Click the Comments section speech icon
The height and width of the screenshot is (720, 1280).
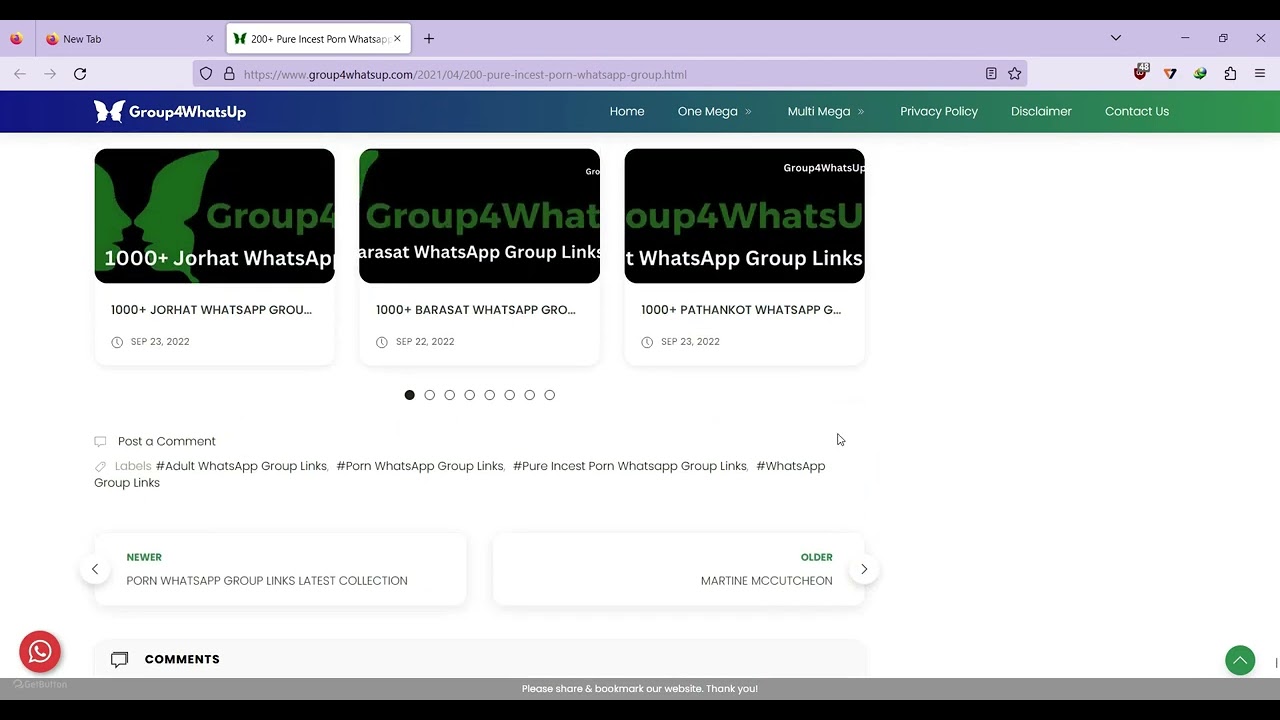pos(120,660)
